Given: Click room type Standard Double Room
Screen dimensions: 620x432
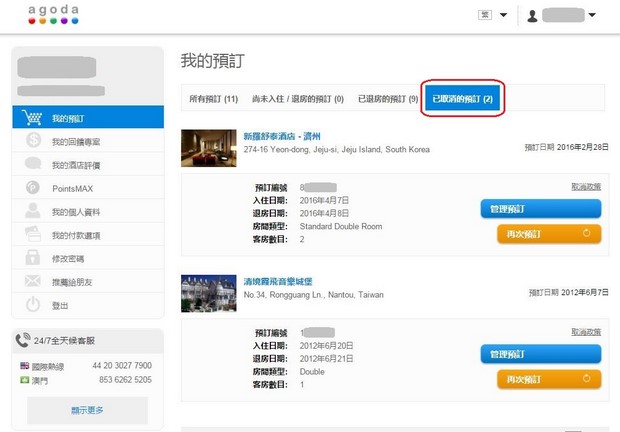Looking at the screenshot, I should (341, 226).
